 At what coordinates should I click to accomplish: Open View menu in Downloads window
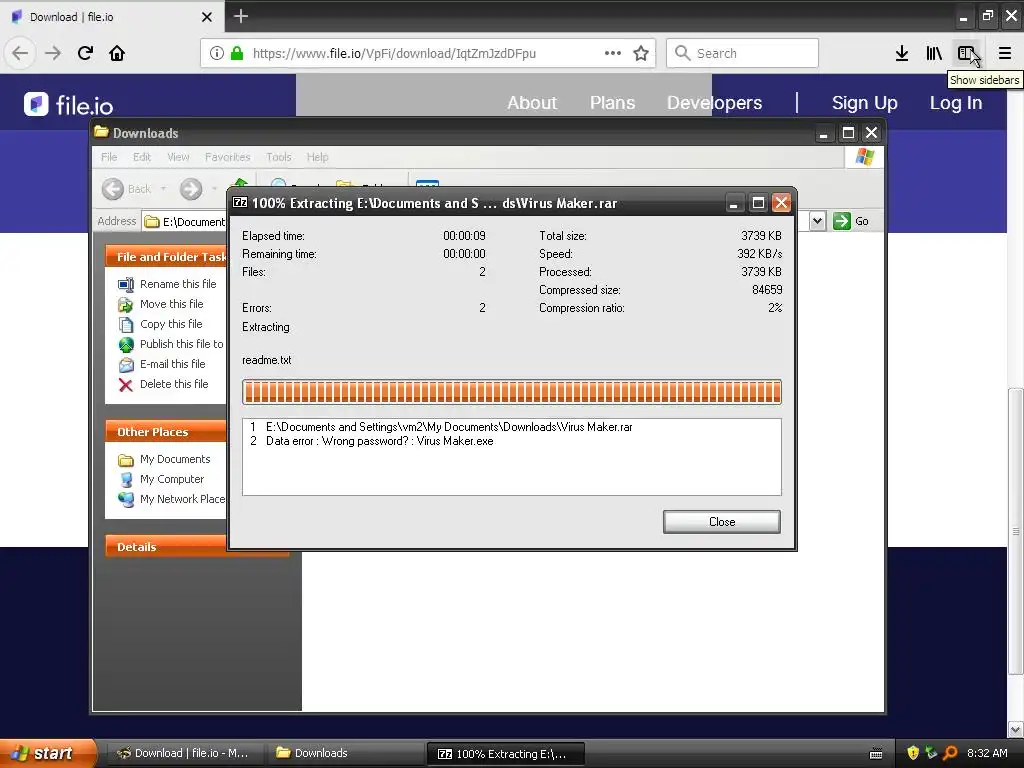click(178, 157)
